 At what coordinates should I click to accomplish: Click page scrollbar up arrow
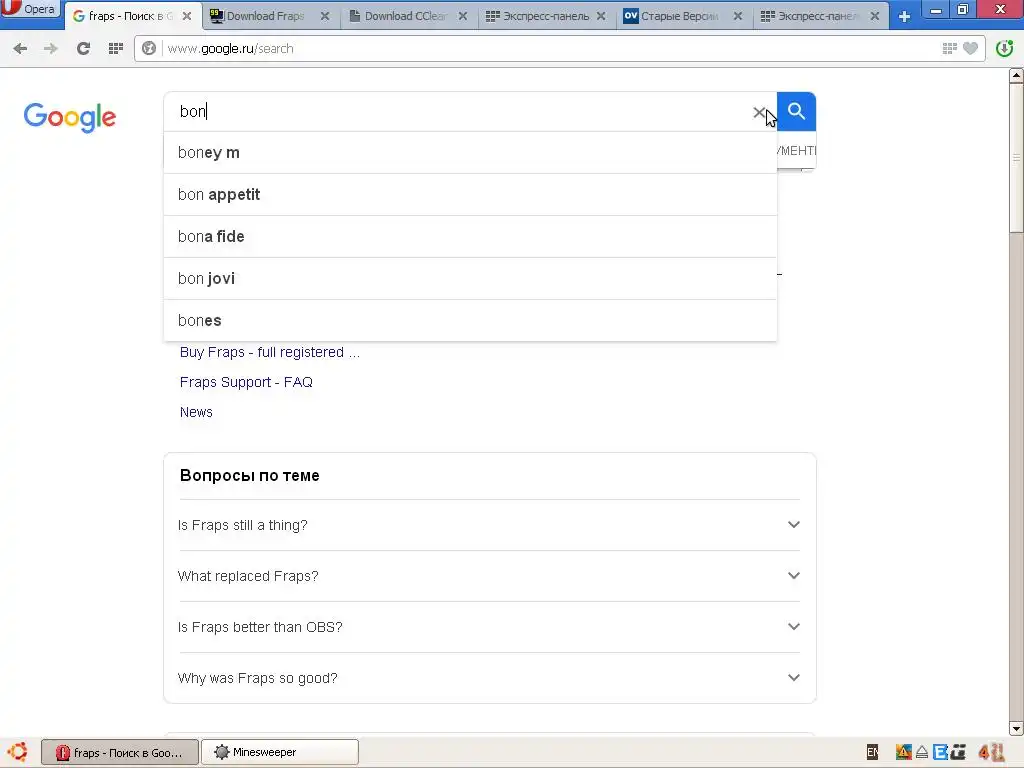point(1016,76)
